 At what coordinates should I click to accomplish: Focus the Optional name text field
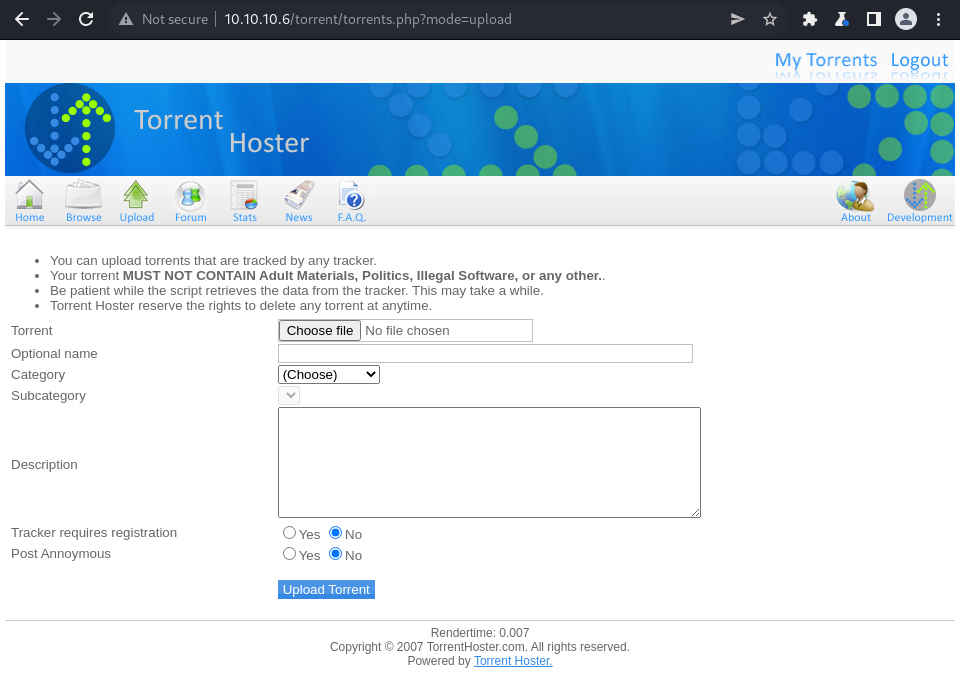tap(485, 353)
